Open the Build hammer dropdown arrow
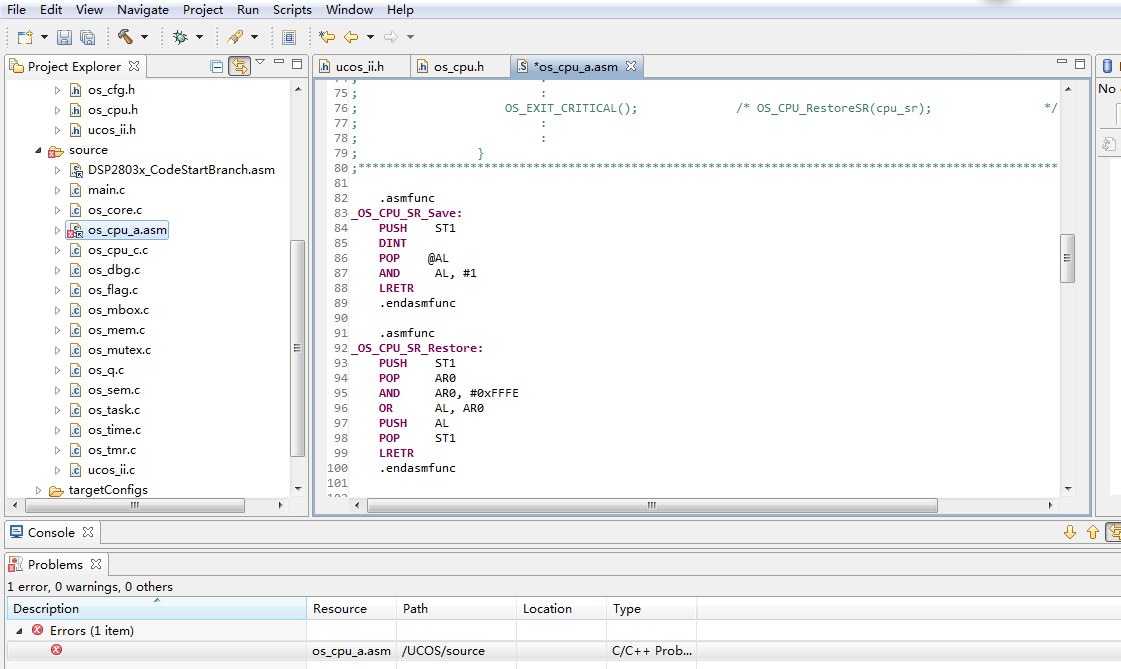This screenshot has width=1121, height=669. click(145, 38)
